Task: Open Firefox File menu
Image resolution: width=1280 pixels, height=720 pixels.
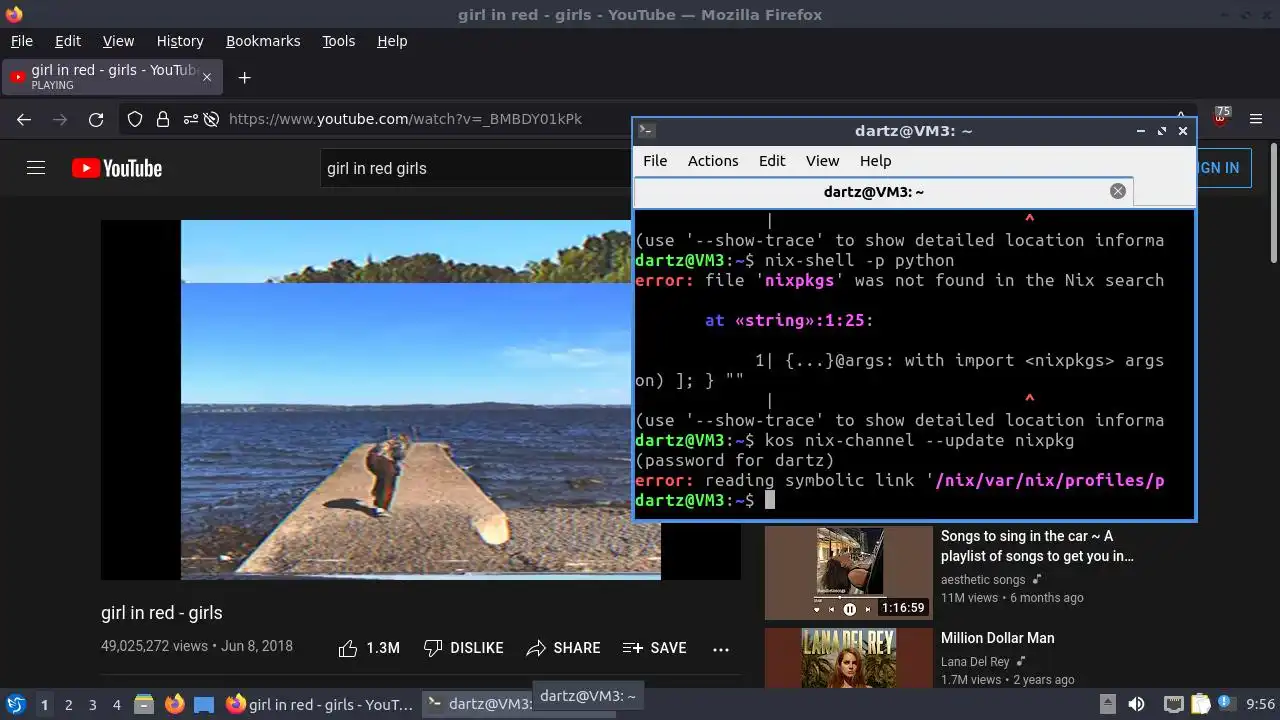Action: click(22, 41)
